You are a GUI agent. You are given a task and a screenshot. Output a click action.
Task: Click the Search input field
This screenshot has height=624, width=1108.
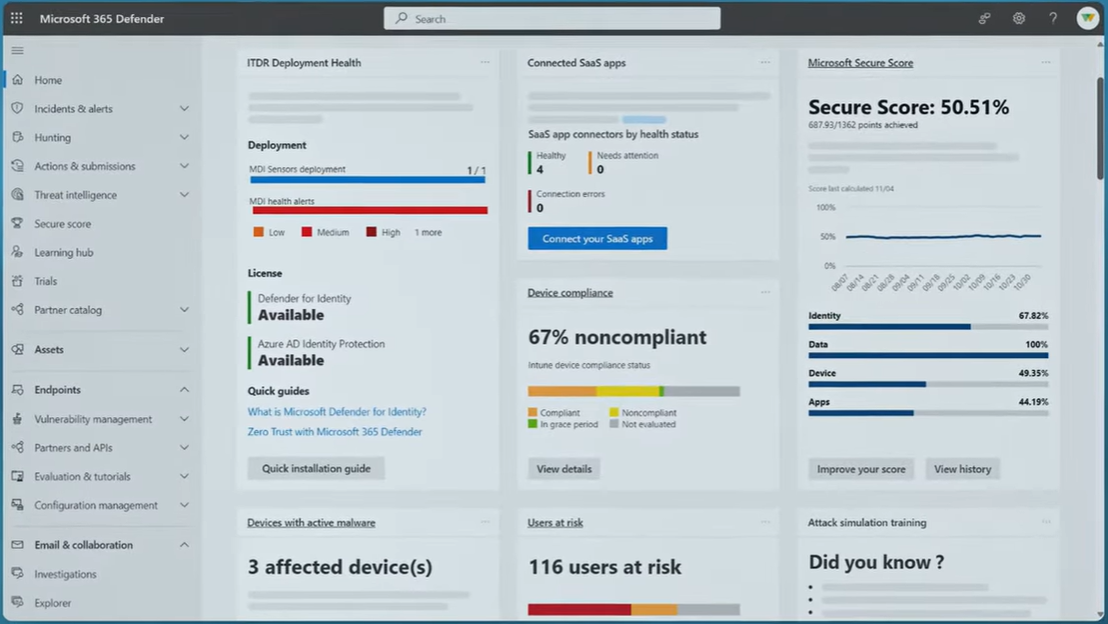(552, 18)
